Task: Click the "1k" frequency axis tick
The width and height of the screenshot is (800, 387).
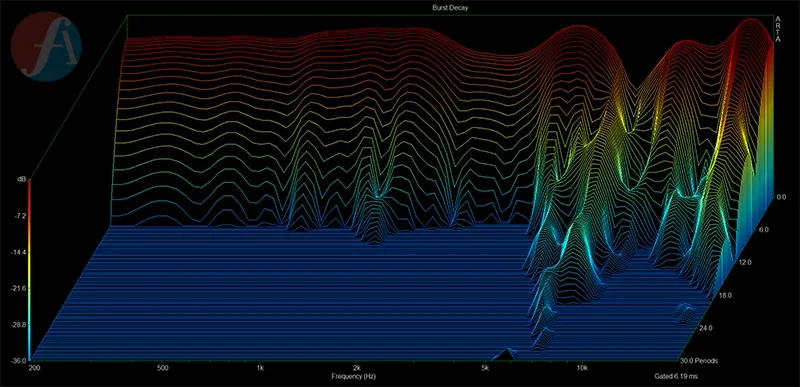Action: 260,368
